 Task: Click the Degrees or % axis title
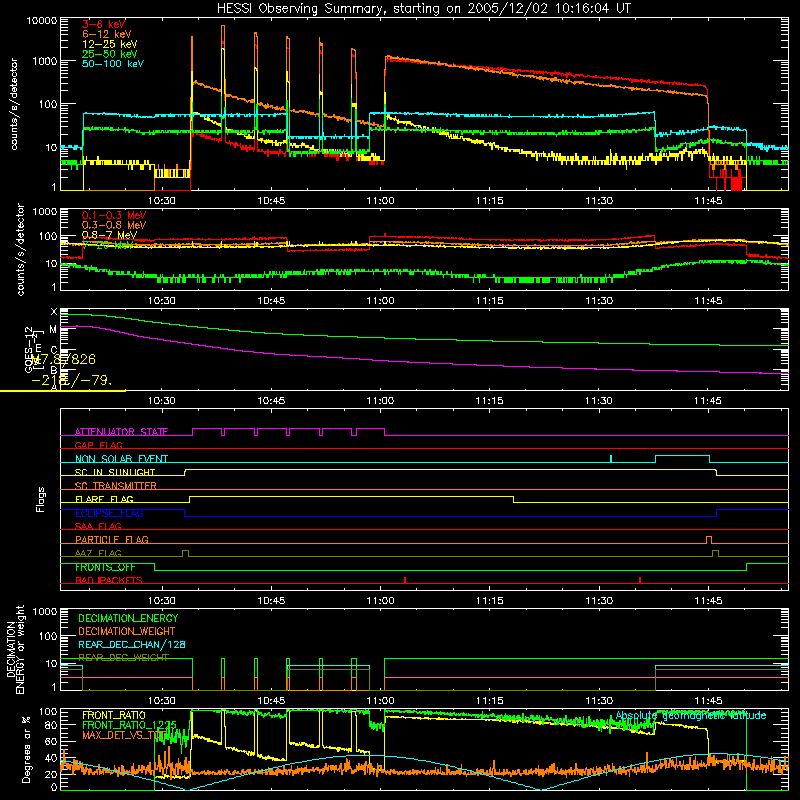(26, 749)
